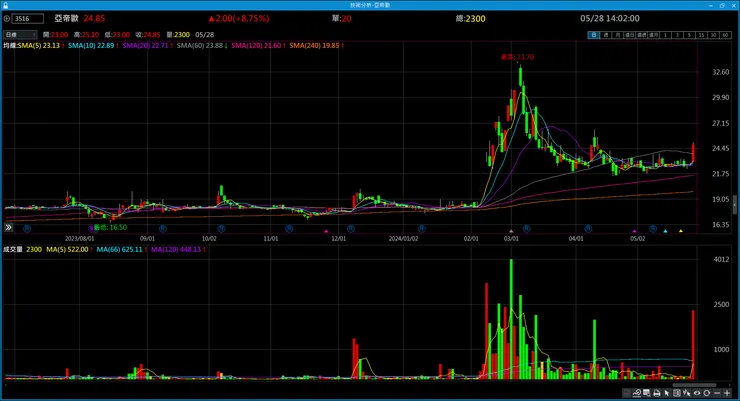This screenshot has width=740, height=401.
Task: Click the volume MA(120) 448.13 label
Action: [x=178, y=249]
